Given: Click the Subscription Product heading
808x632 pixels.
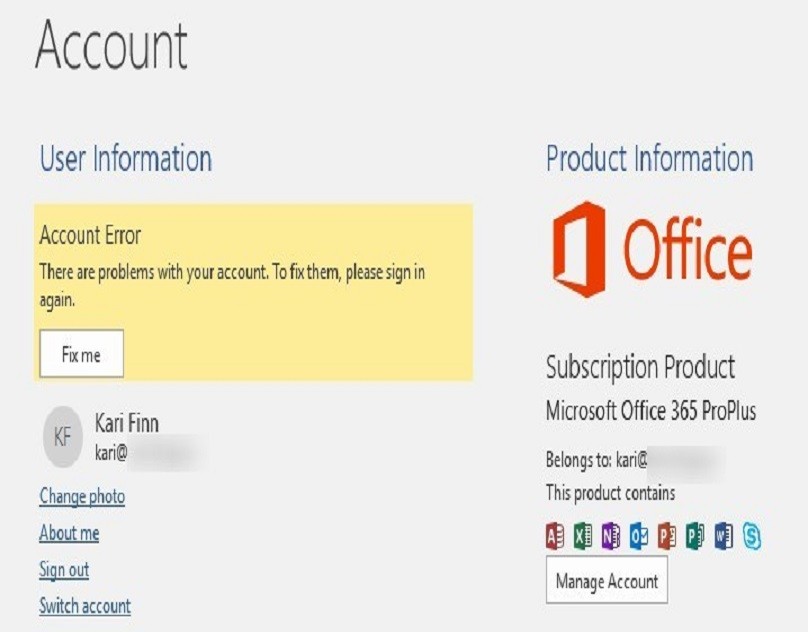Looking at the screenshot, I should (640, 367).
